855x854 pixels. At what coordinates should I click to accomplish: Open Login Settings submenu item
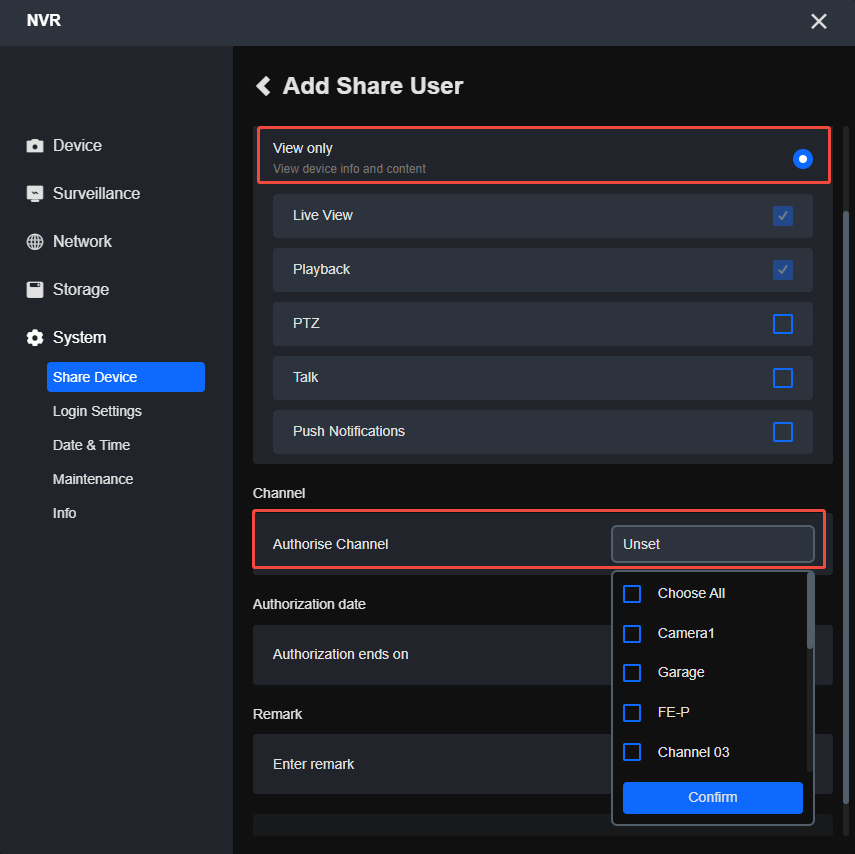(97, 411)
